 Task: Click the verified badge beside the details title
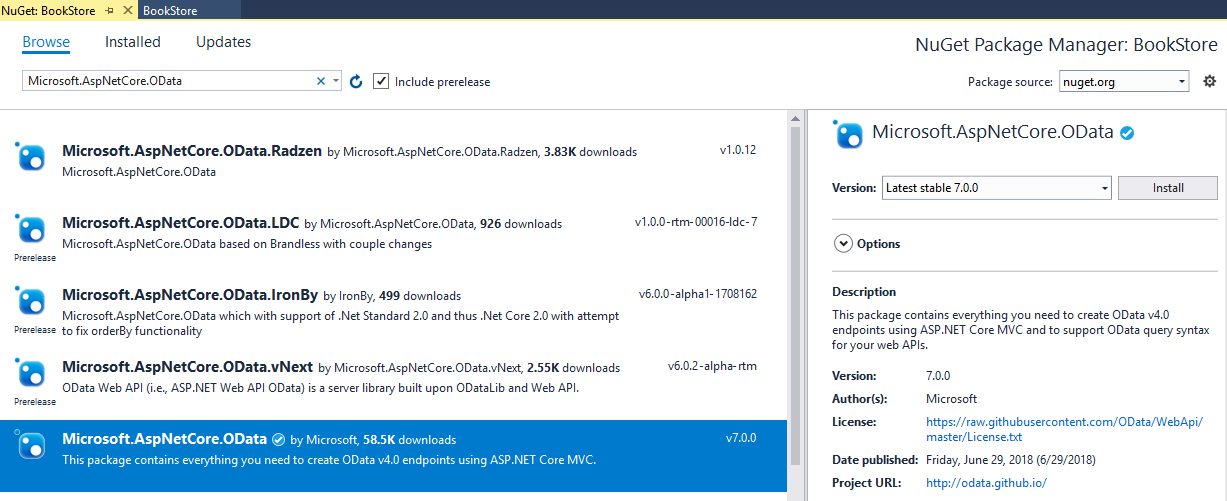click(x=1127, y=132)
